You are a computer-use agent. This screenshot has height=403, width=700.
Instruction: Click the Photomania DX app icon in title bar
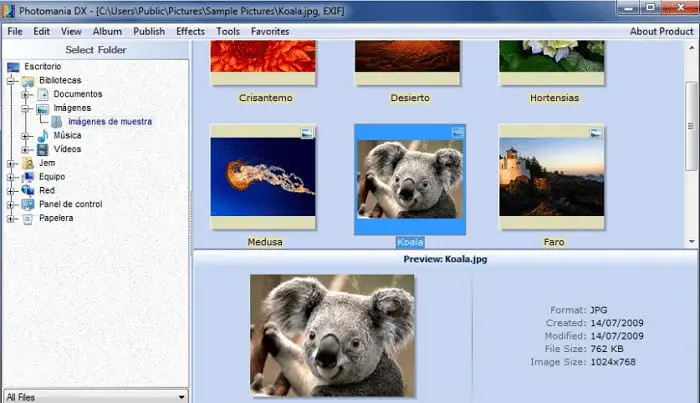coord(8,11)
